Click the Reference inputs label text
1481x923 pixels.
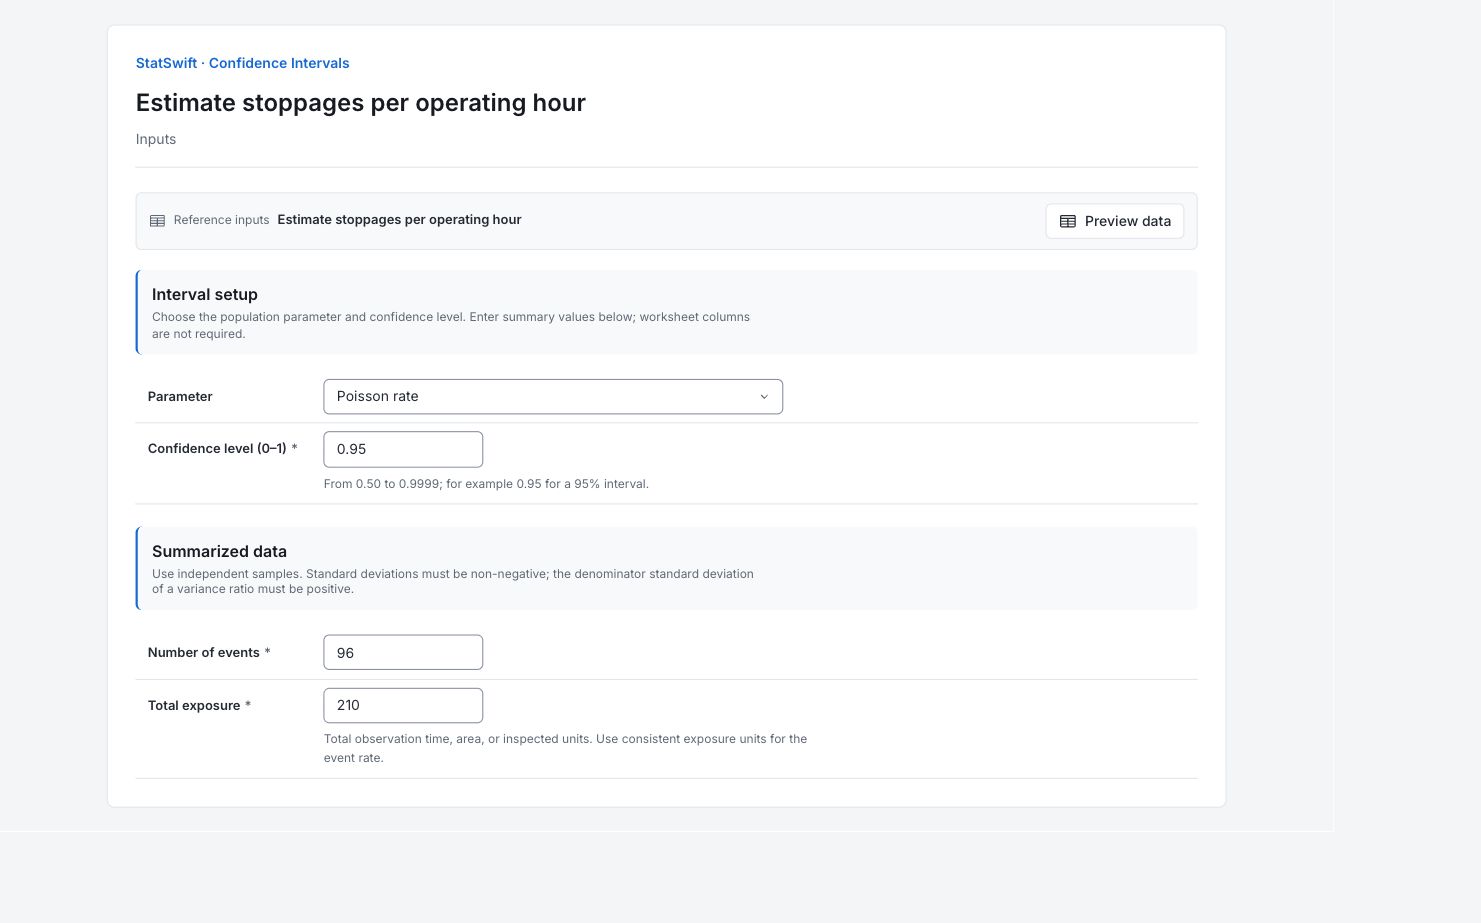221,220
